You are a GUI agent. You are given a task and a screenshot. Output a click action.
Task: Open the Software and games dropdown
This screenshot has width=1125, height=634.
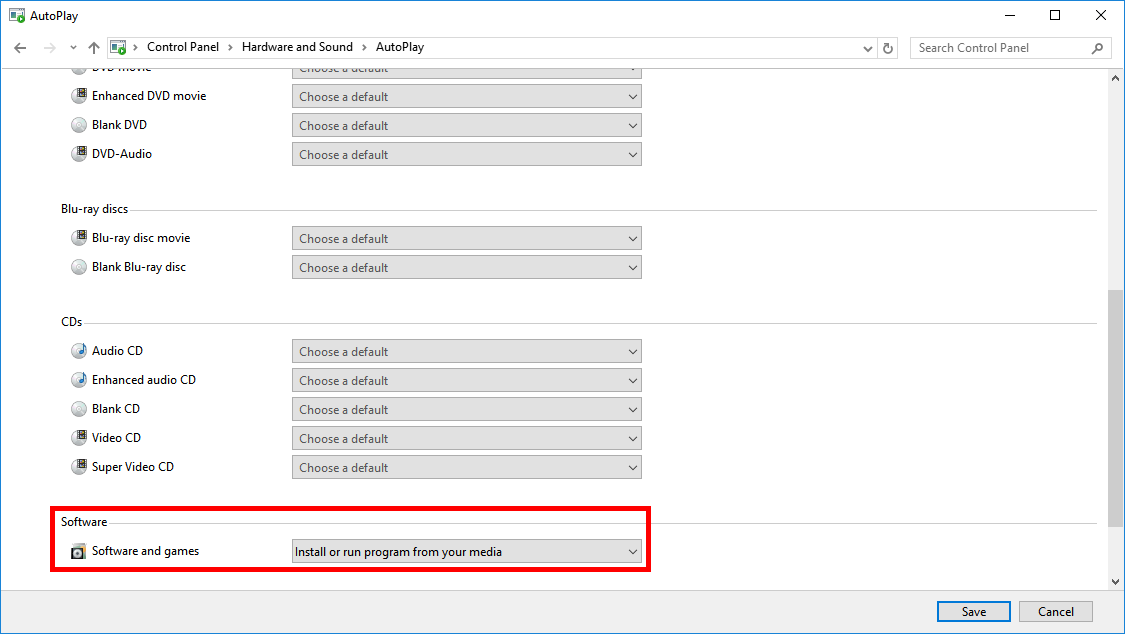466,552
